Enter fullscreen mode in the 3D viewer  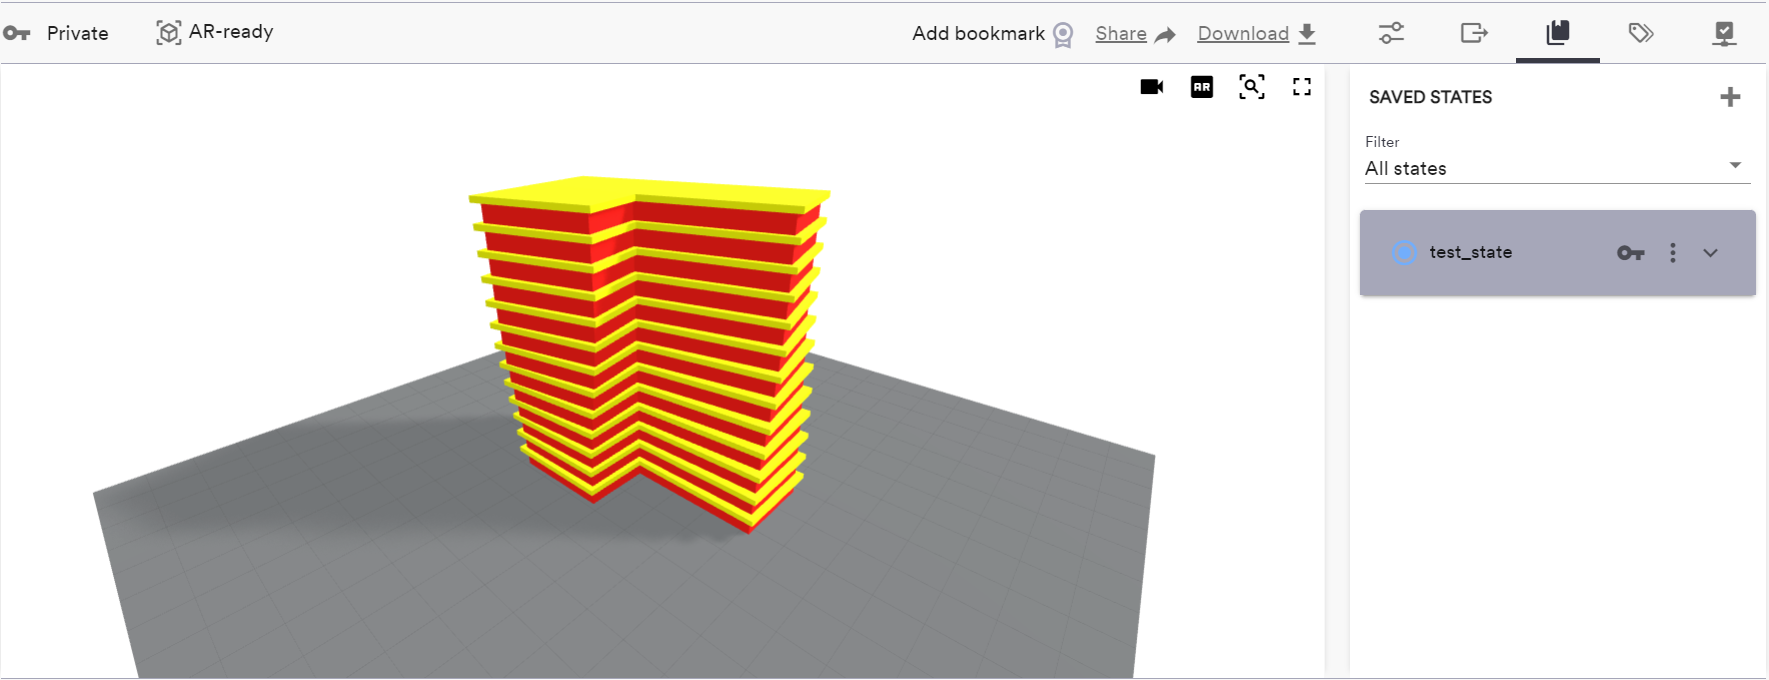pyautogui.click(x=1301, y=87)
